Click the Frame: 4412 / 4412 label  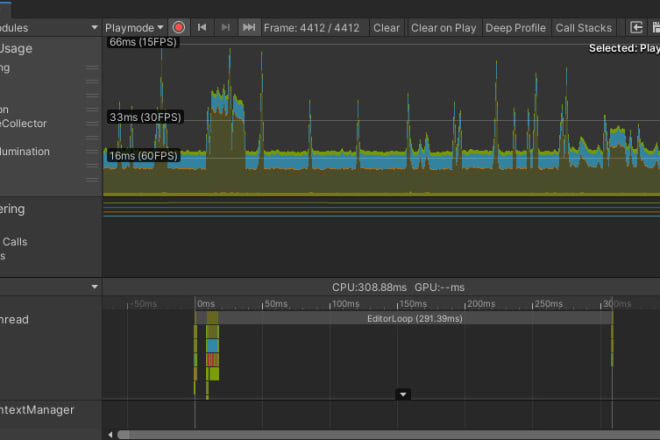[x=311, y=28]
